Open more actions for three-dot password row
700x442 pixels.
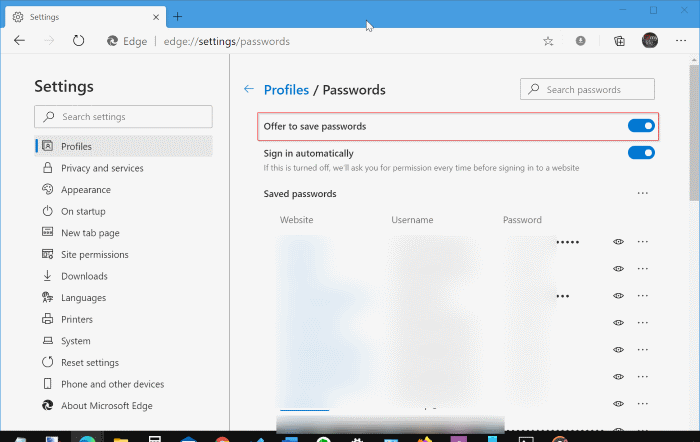tap(642, 296)
